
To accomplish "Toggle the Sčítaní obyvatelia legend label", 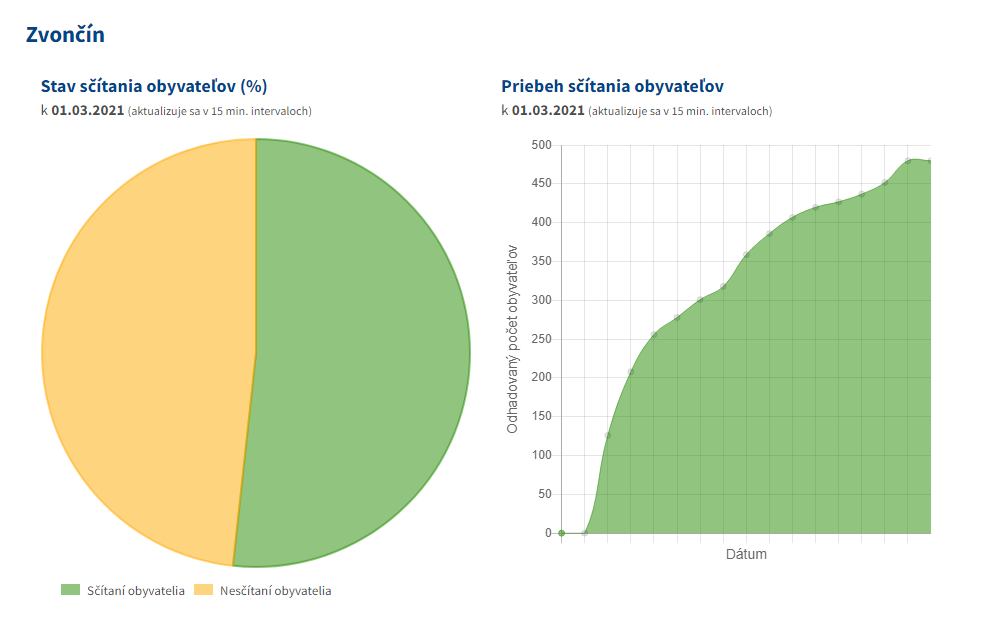I will 135,591.
